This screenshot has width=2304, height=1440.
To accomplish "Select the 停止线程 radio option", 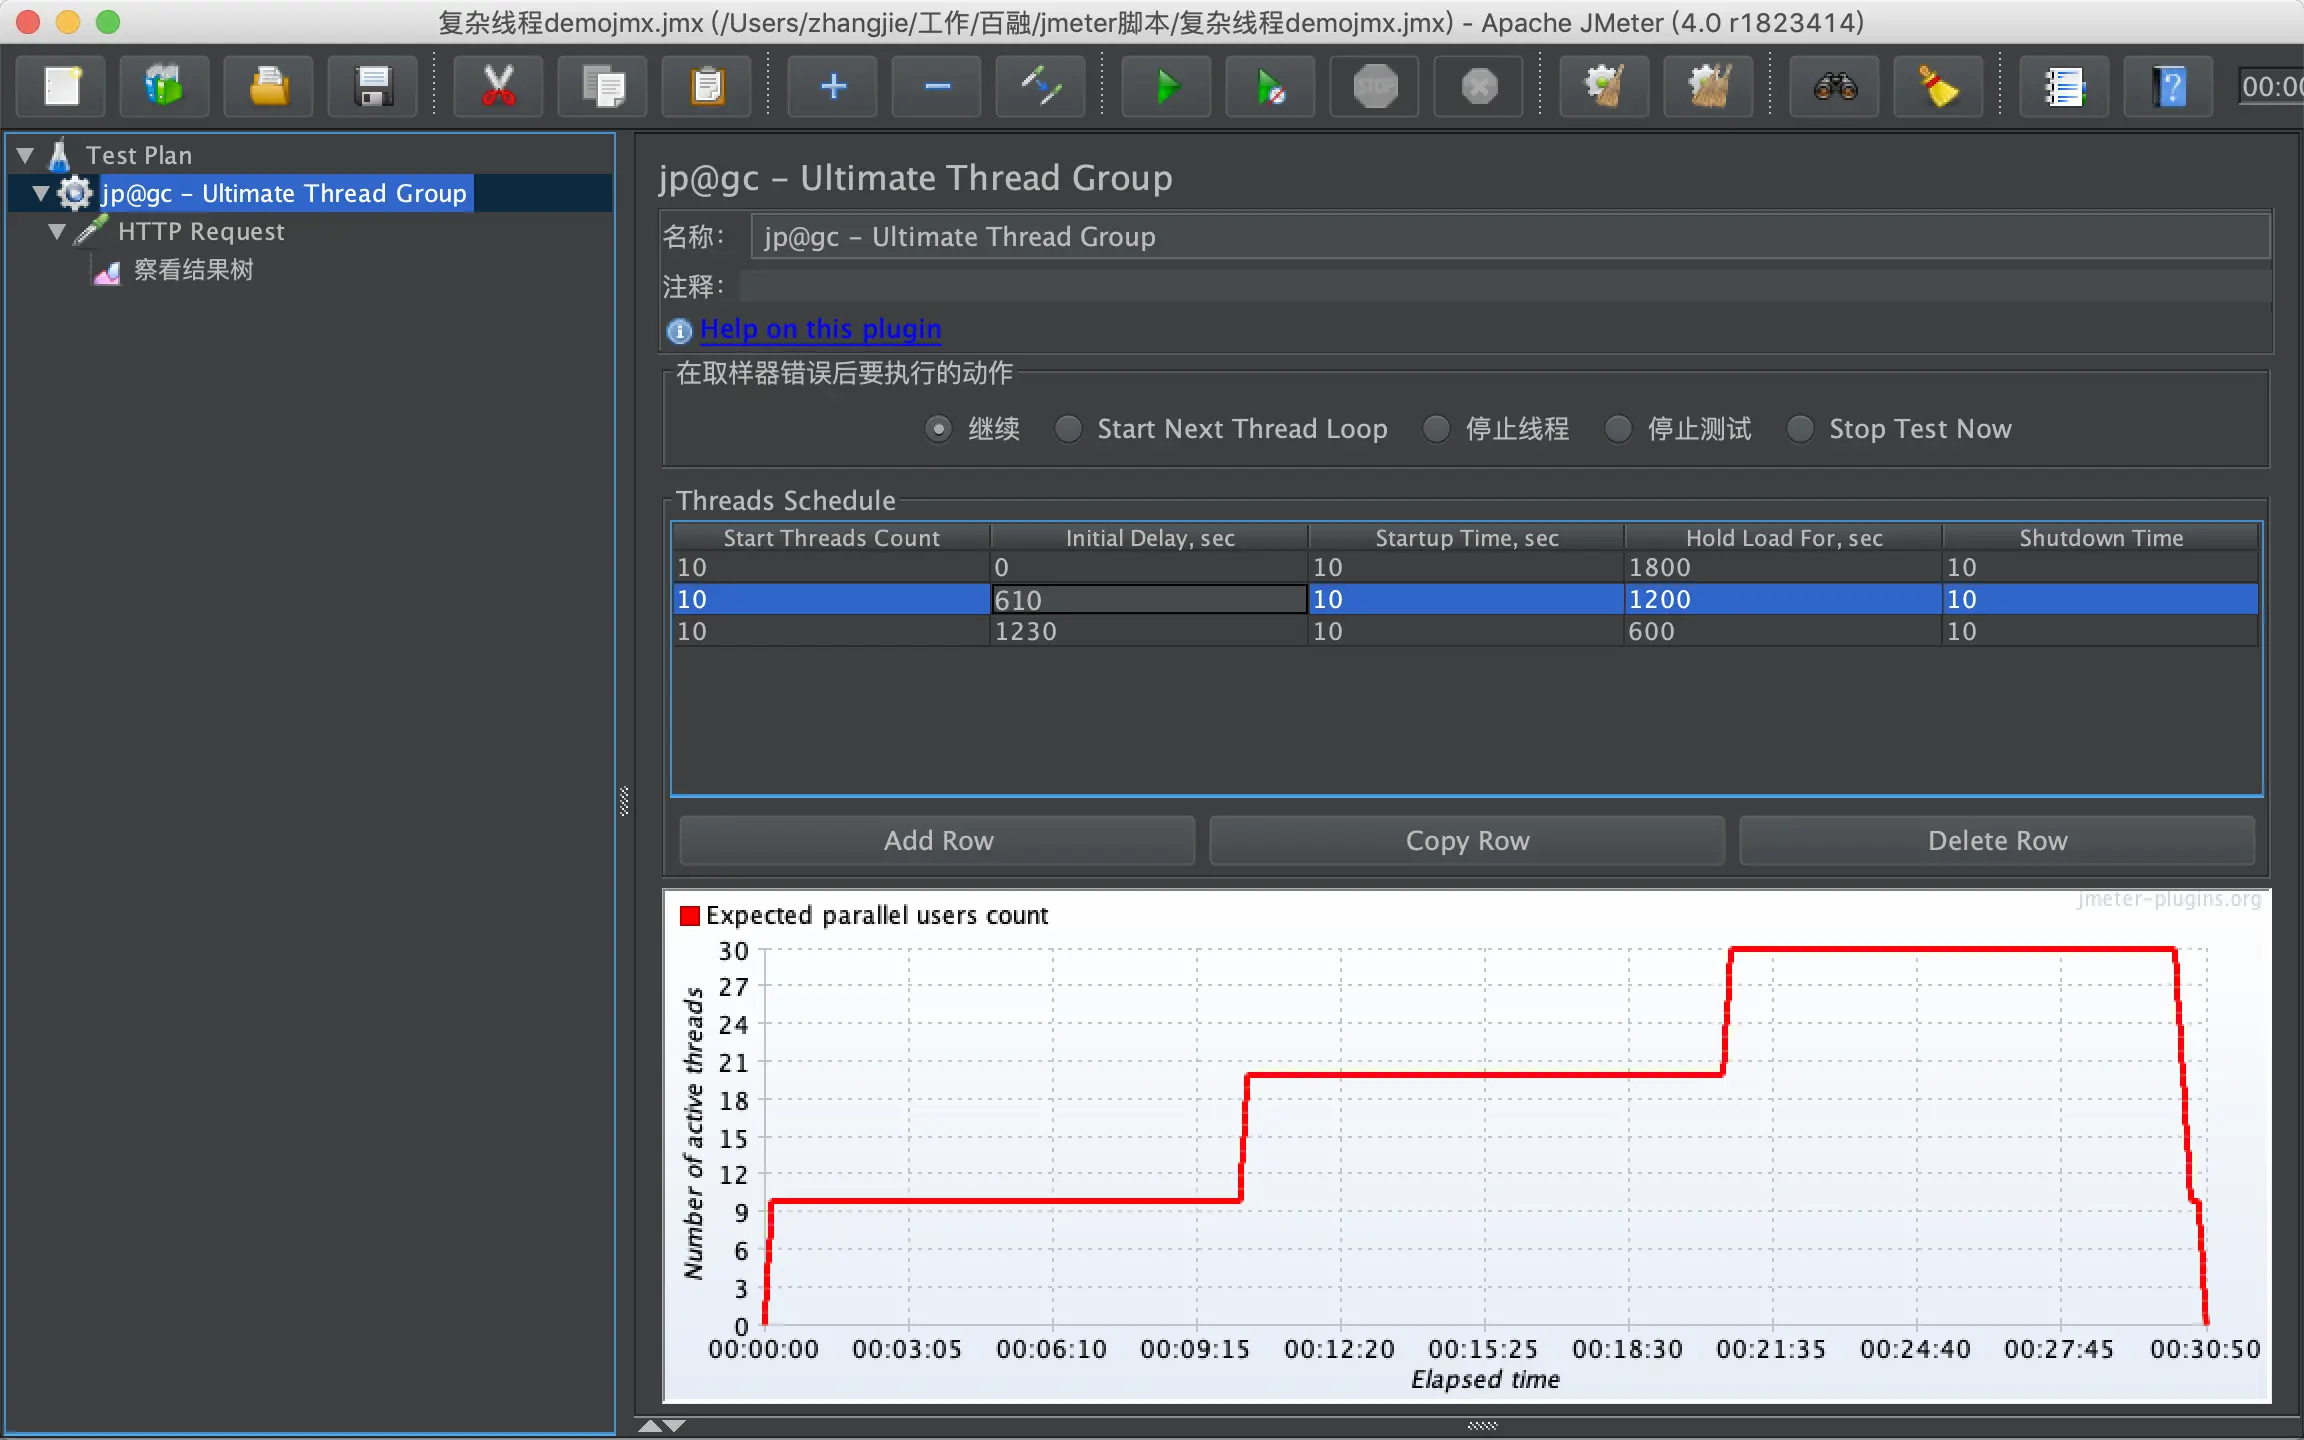I will coord(1436,429).
